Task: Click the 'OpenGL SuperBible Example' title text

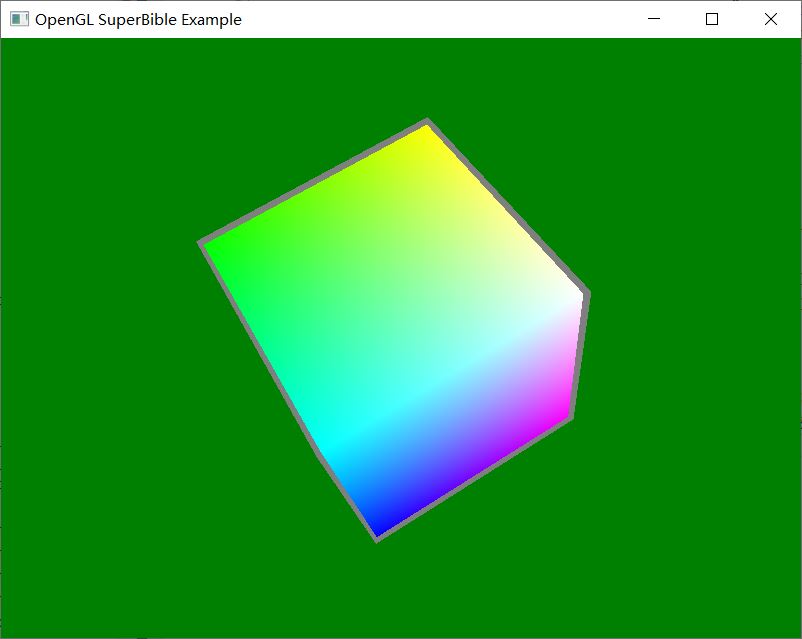Action: (138, 20)
